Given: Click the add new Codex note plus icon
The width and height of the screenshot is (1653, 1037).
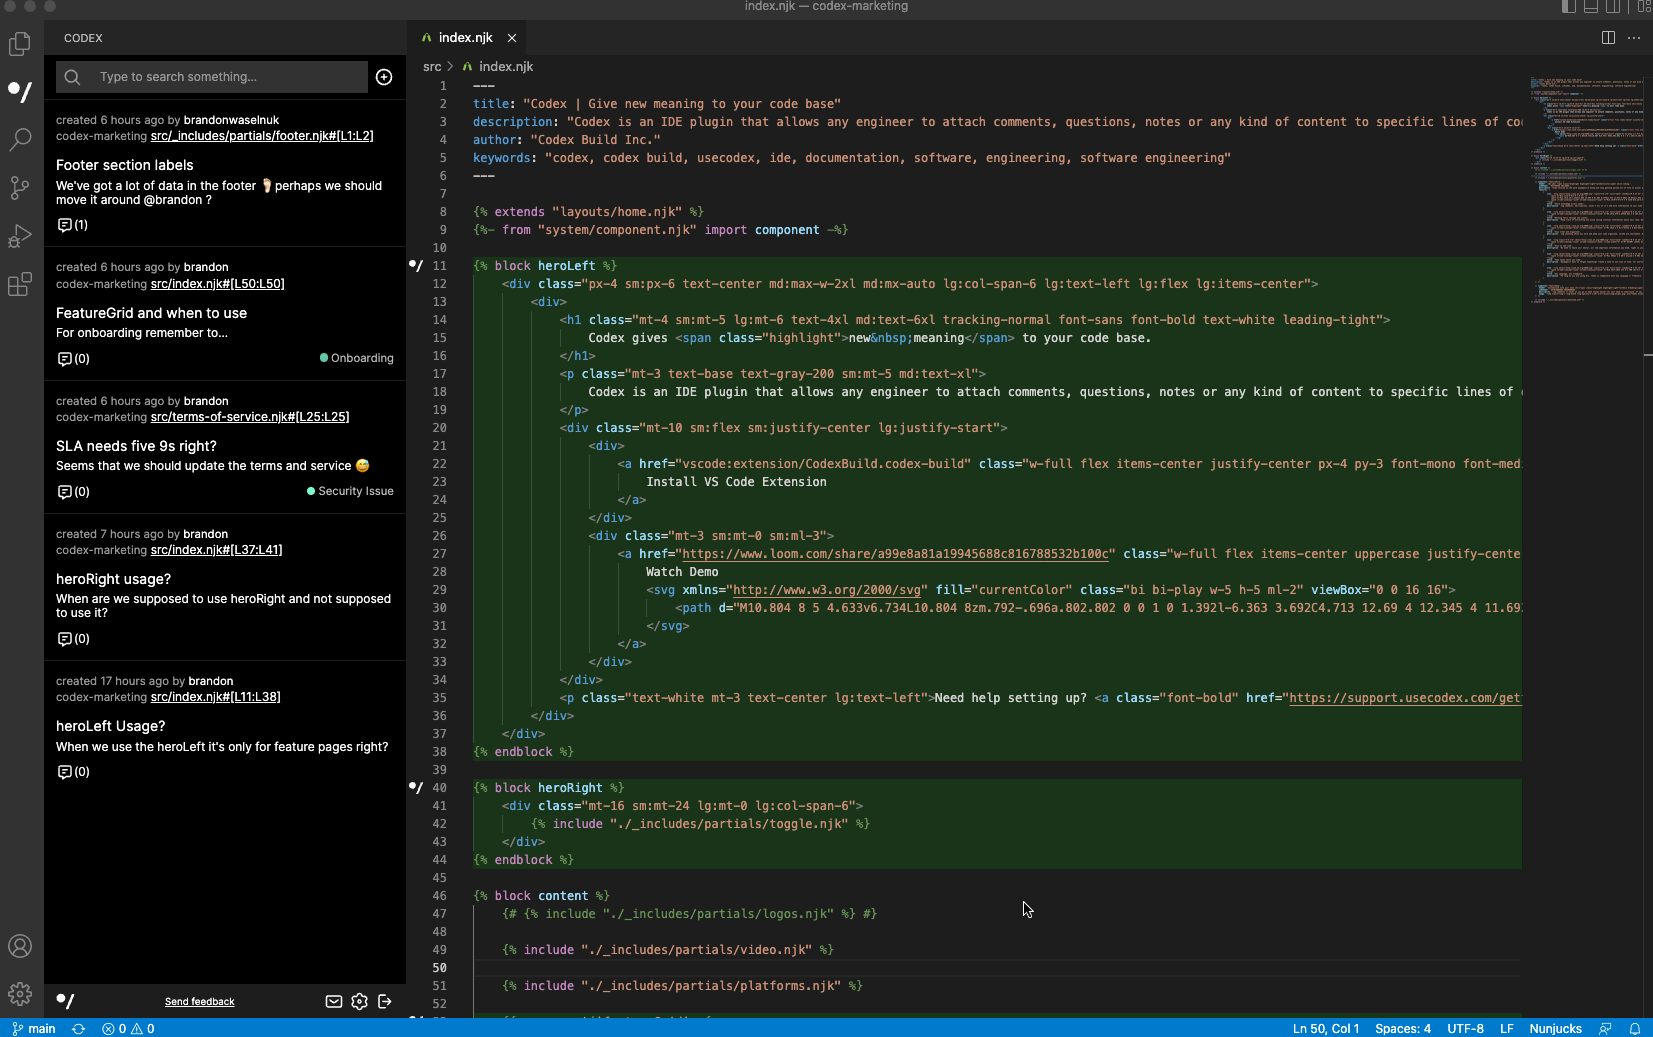Looking at the screenshot, I should coord(384,77).
